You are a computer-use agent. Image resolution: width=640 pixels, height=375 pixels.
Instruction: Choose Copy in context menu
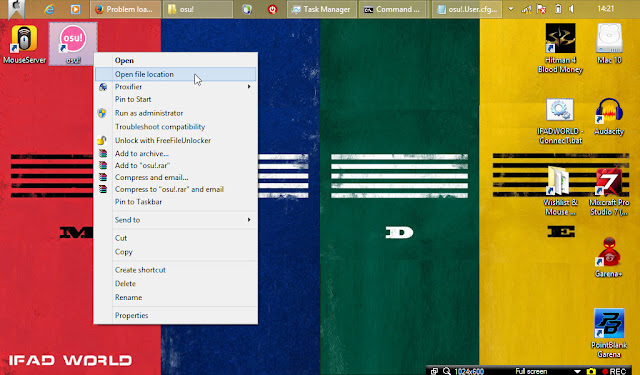point(176,252)
